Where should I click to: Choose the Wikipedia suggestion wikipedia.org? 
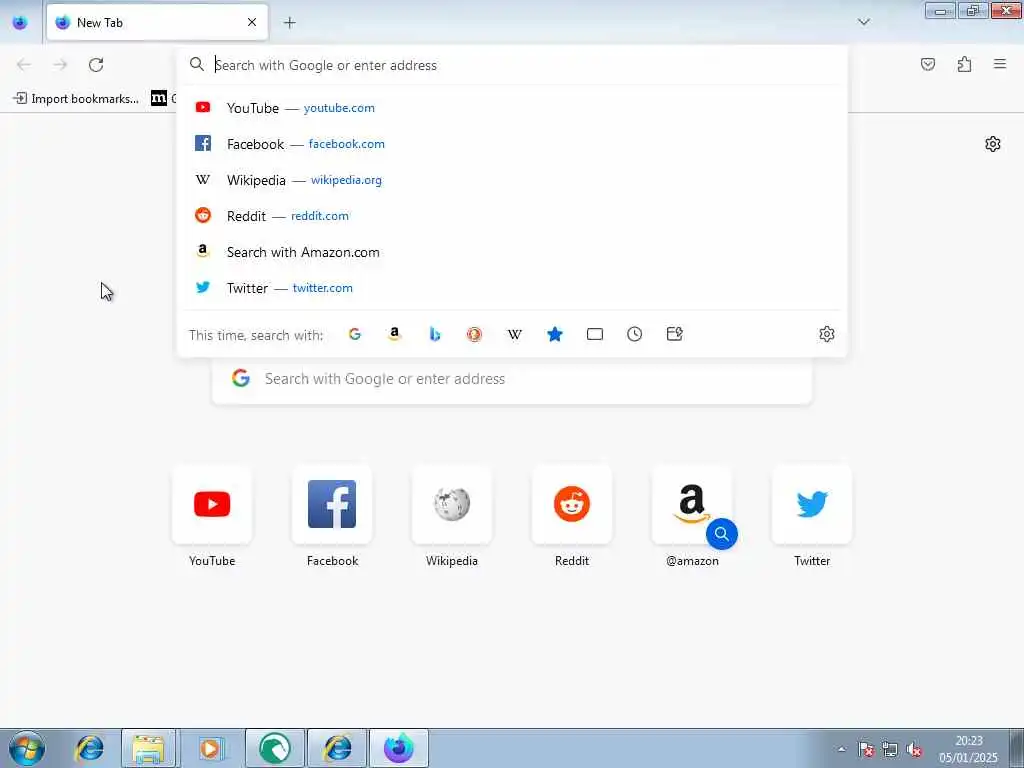(512, 180)
